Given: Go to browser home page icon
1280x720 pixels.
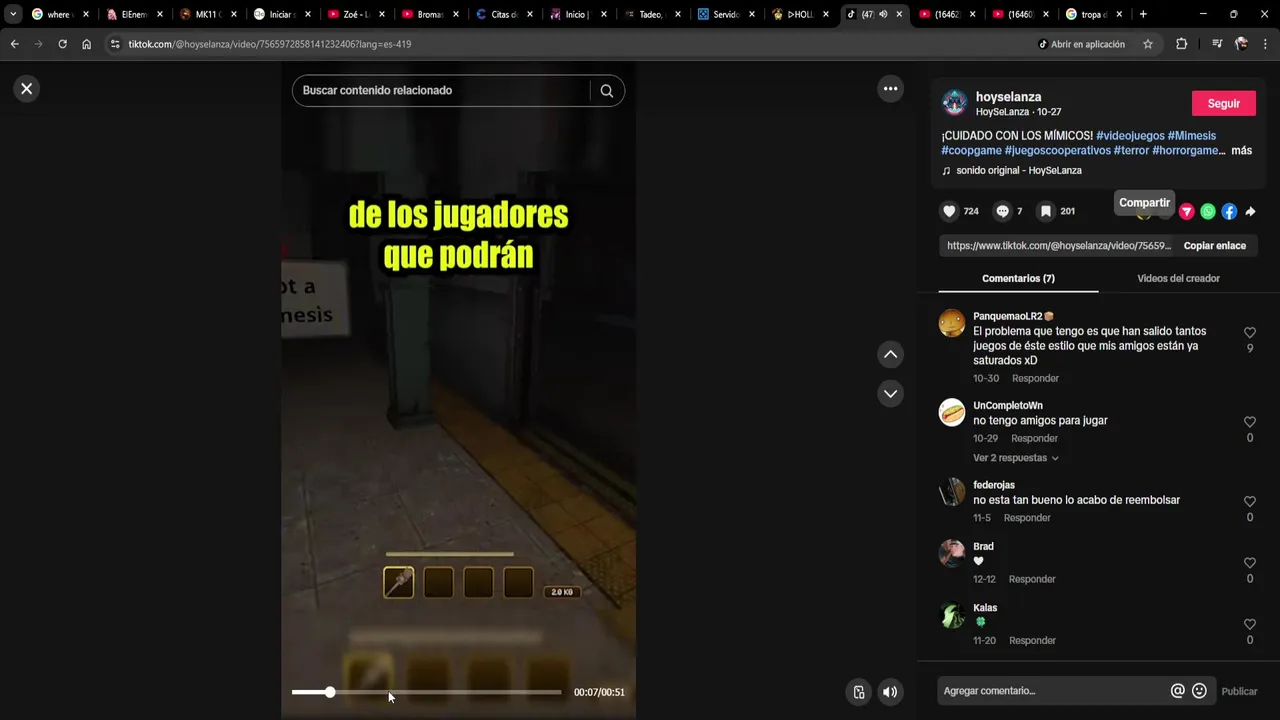Looking at the screenshot, I should 87,44.
